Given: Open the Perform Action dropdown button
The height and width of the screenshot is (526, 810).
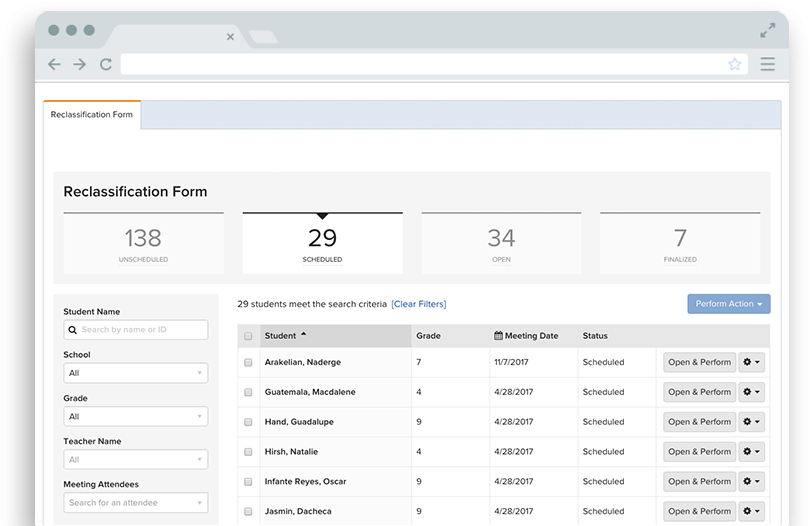Looking at the screenshot, I should [x=729, y=304].
